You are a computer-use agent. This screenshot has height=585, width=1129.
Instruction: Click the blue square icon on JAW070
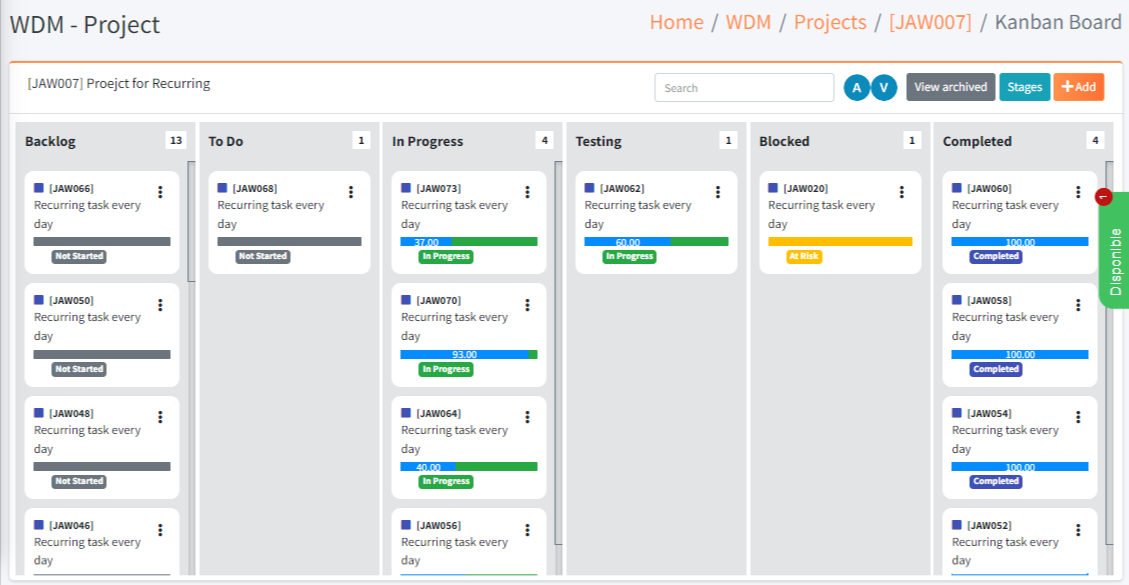click(x=406, y=300)
